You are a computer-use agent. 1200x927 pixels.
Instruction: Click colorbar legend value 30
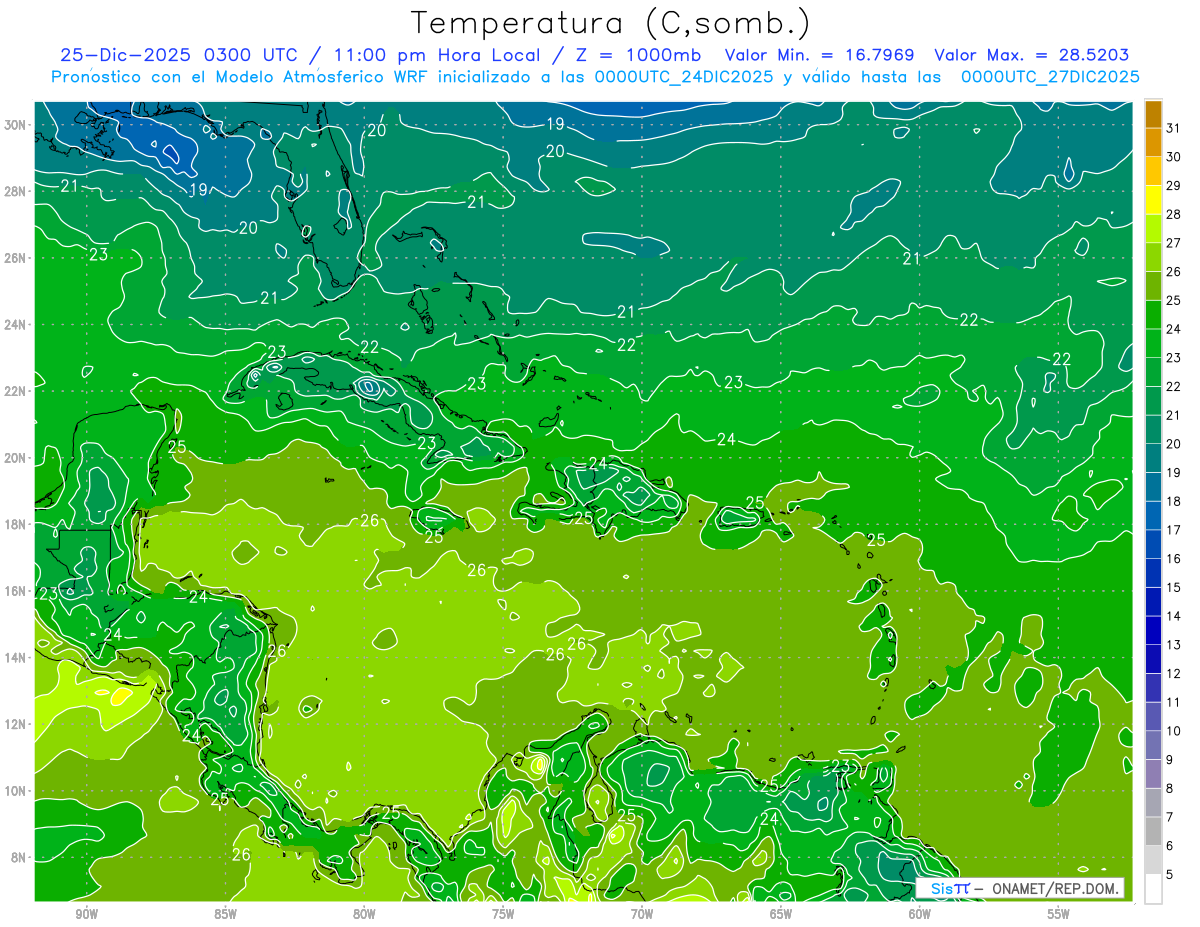[x=1174, y=157]
